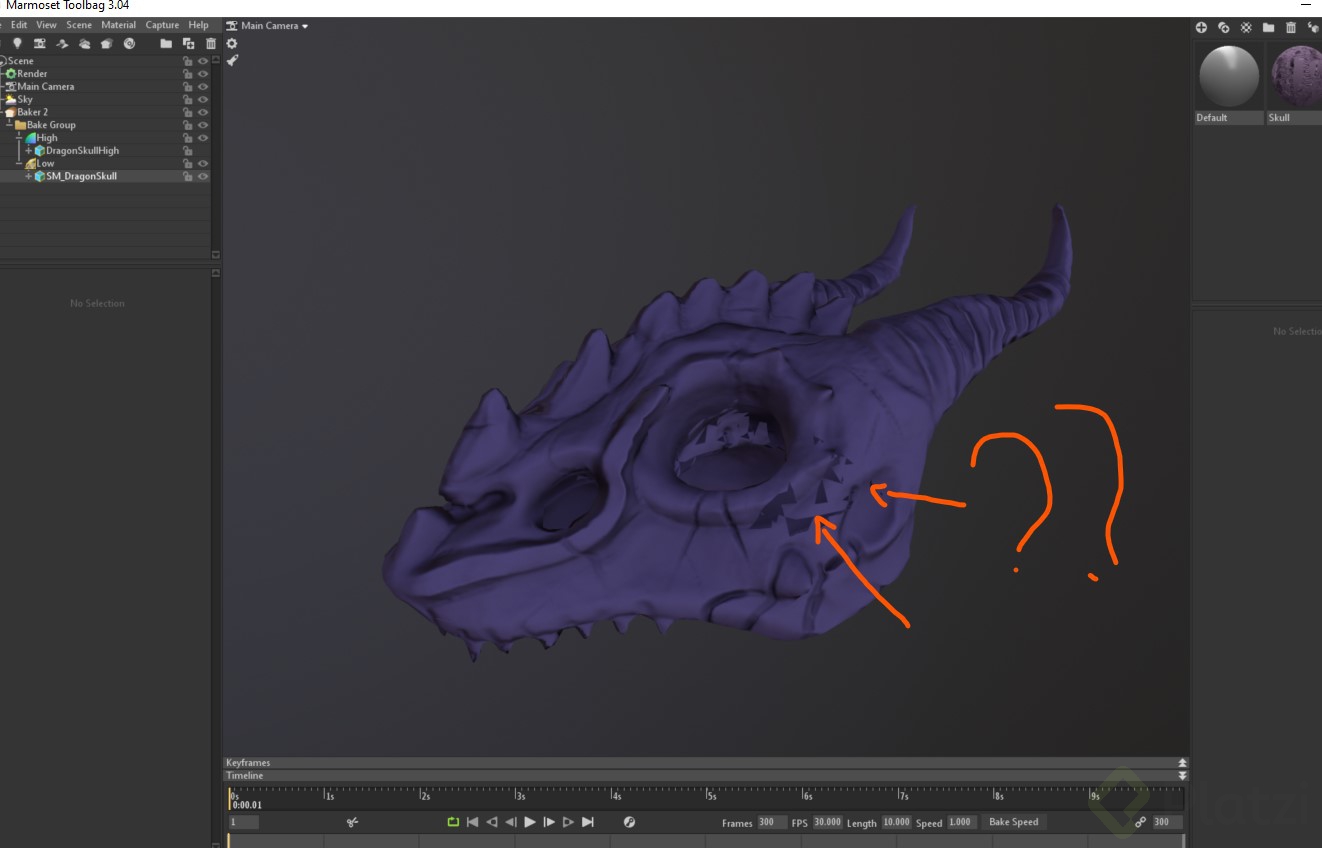
Task: Hide the Baker 2 object
Action: 203,112
